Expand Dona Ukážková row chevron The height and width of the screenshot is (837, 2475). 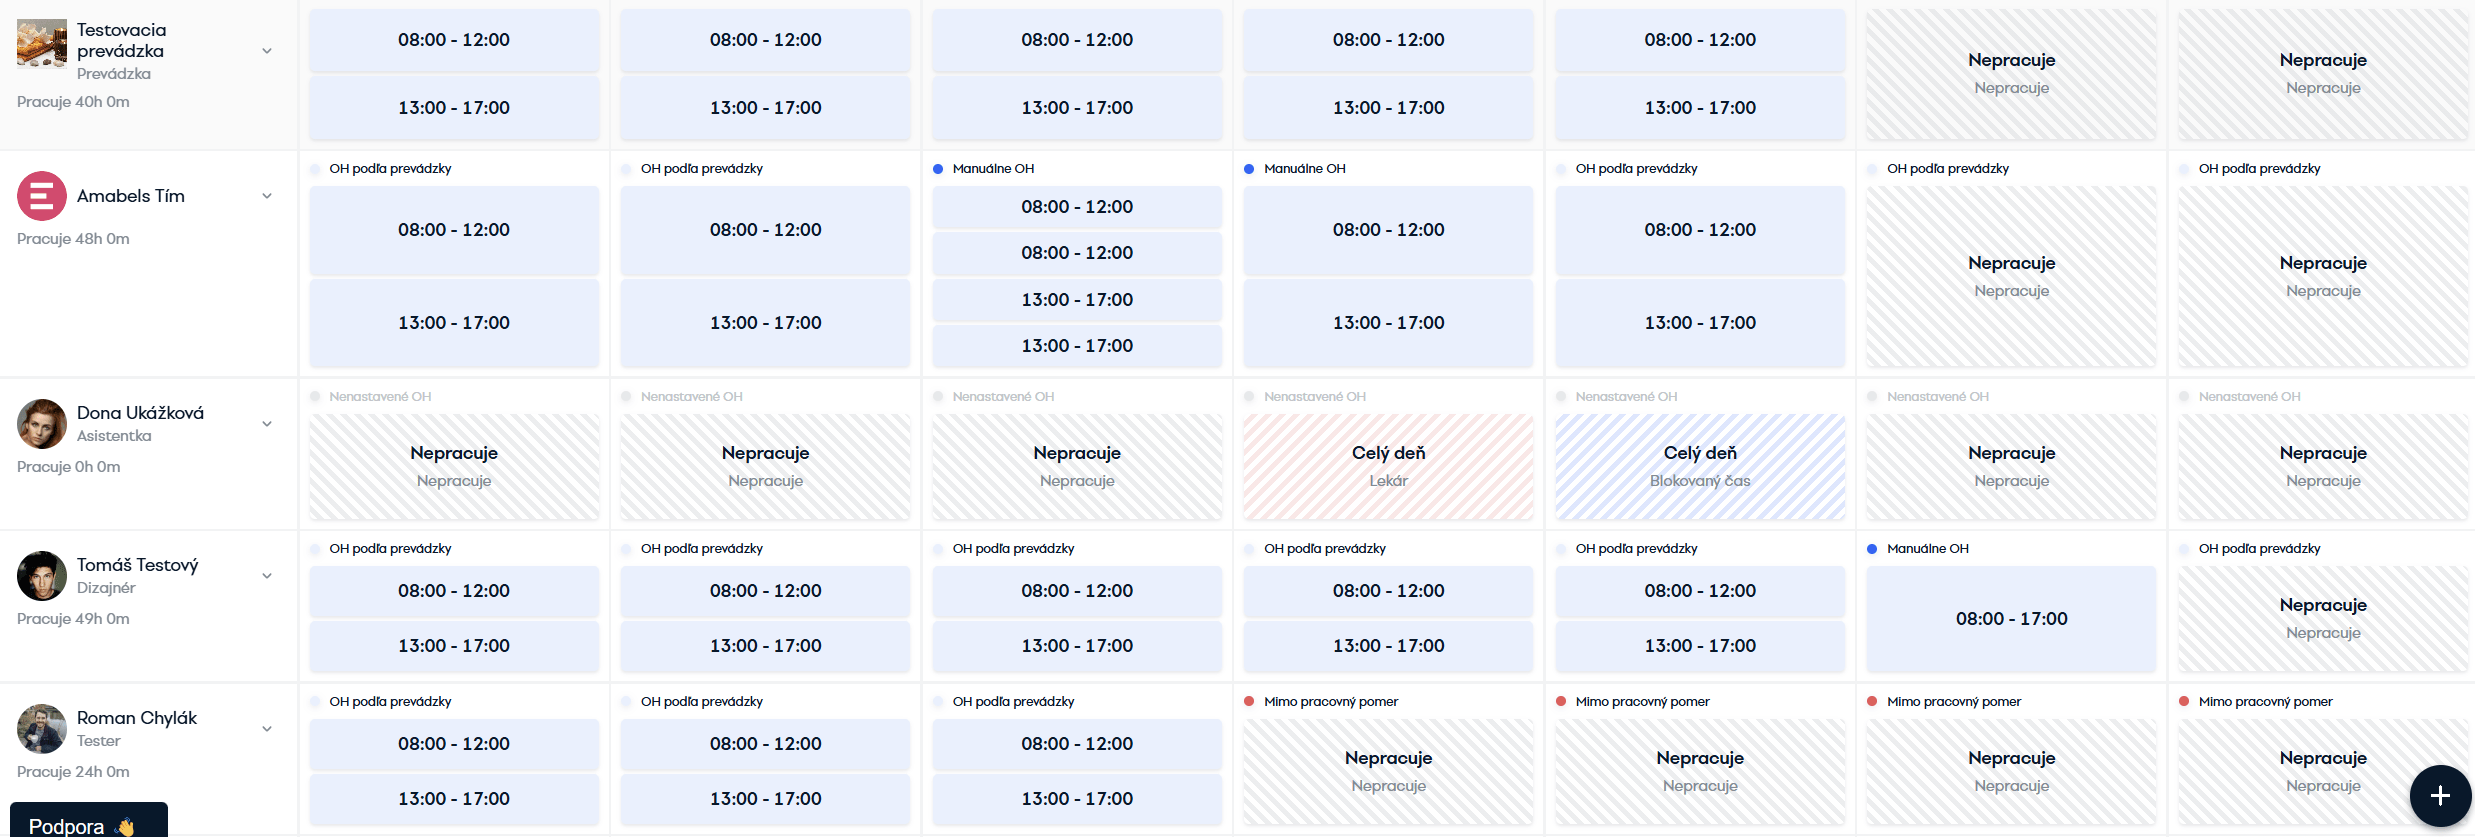(x=267, y=424)
